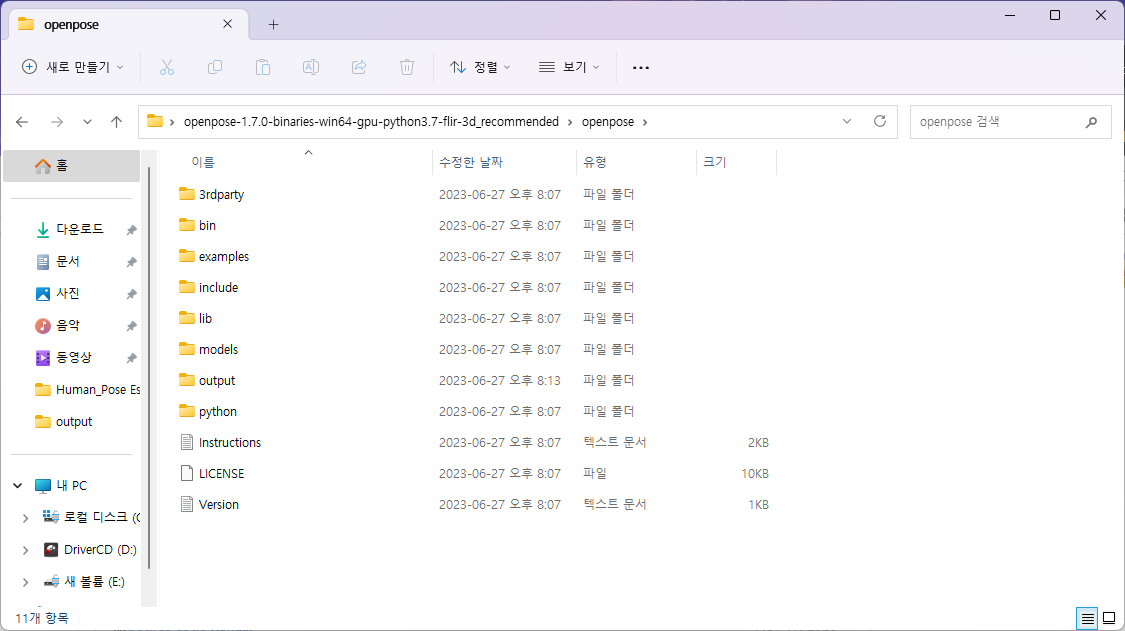This screenshot has height=631, width=1125.
Task: Open output folder in sidebar
Action: click(x=64, y=422)
